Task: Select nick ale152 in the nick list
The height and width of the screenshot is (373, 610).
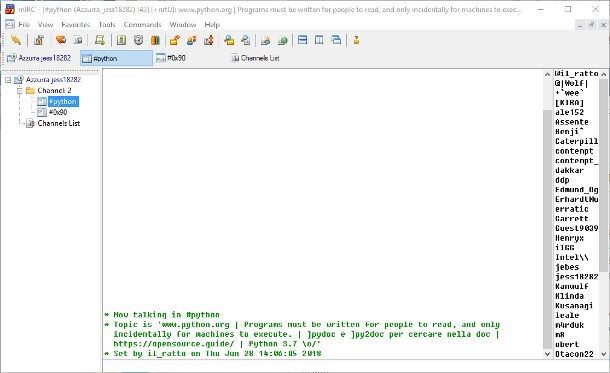Action: point(569,112)
